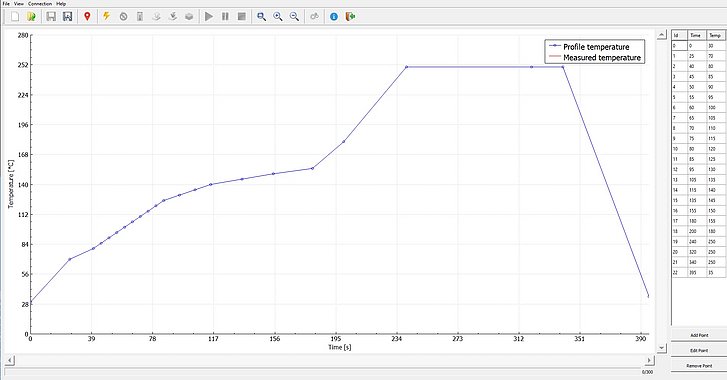Click the vertical scrollbar up arrow beside the graph
The height and width of the screenshot is (380, 727).
coord(662,35)
